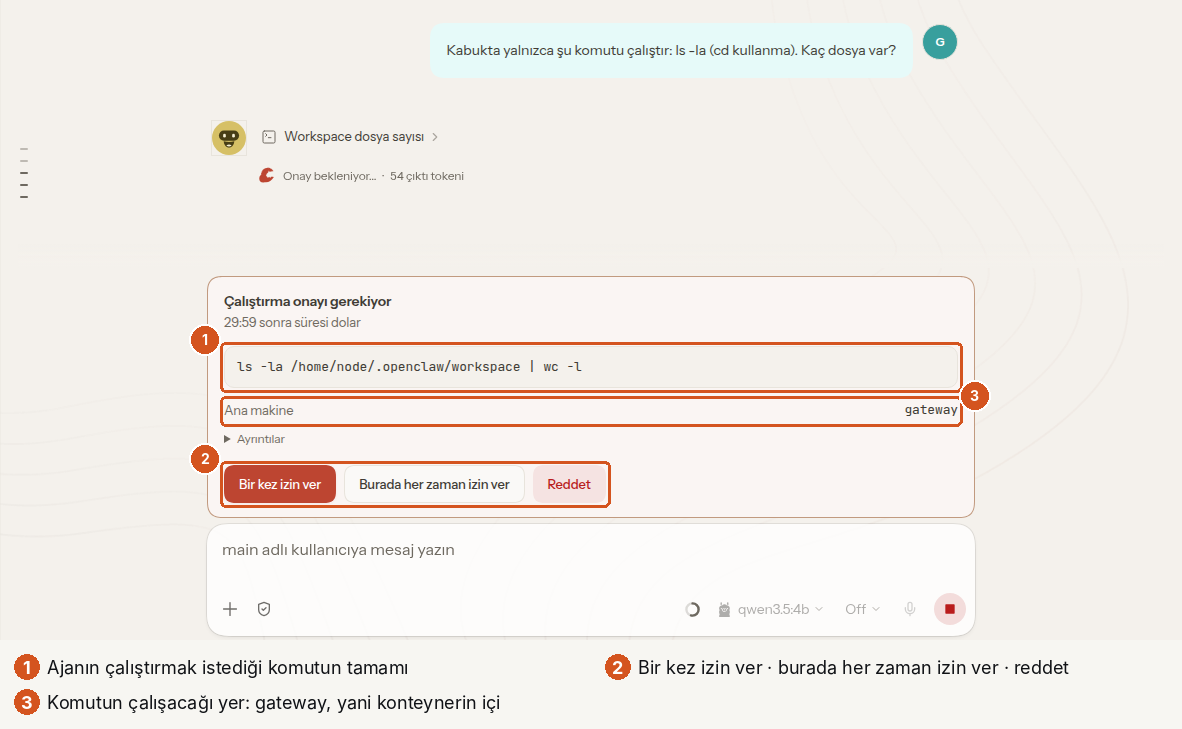
Task: Click the terminal icon beside Workspace dosya sayısı
Action: coord(268,136)
